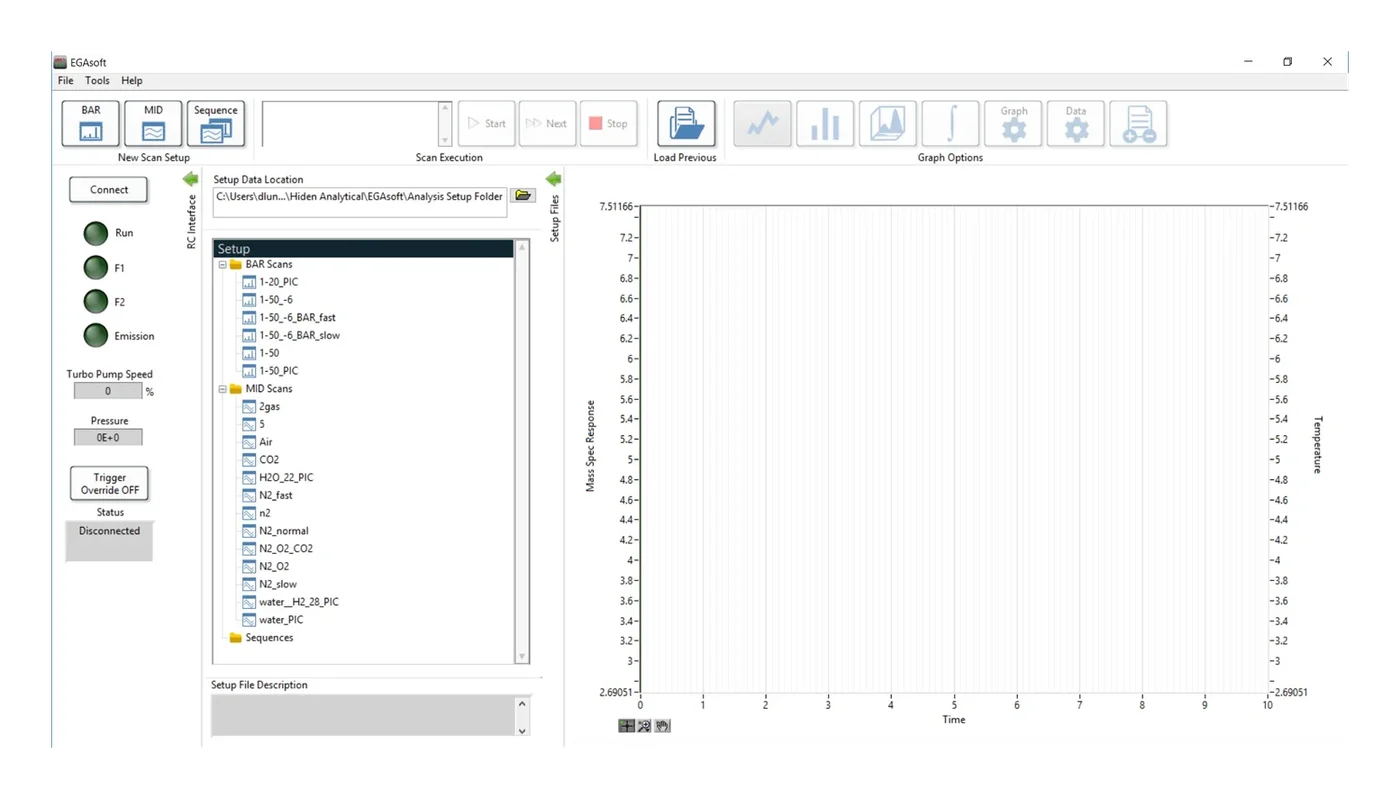The height and width of the screenshot is (799, 1400).
Task: Open the Help menu
Action: pos(132,81)
